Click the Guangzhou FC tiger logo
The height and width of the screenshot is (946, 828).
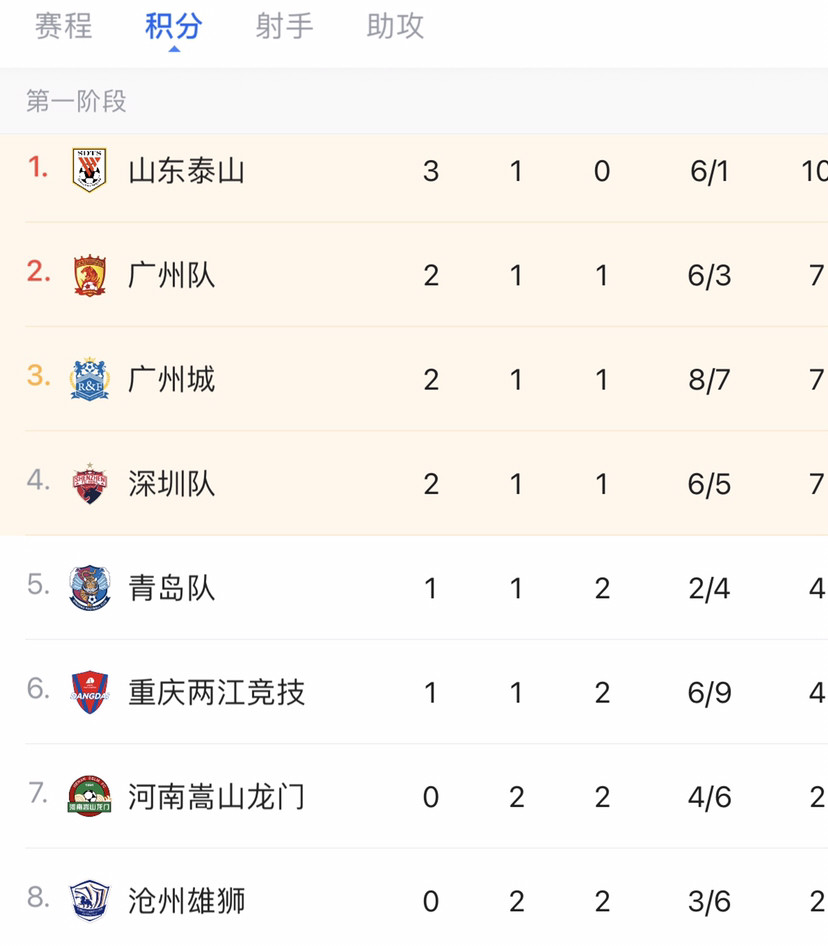(x=89, y=275)
